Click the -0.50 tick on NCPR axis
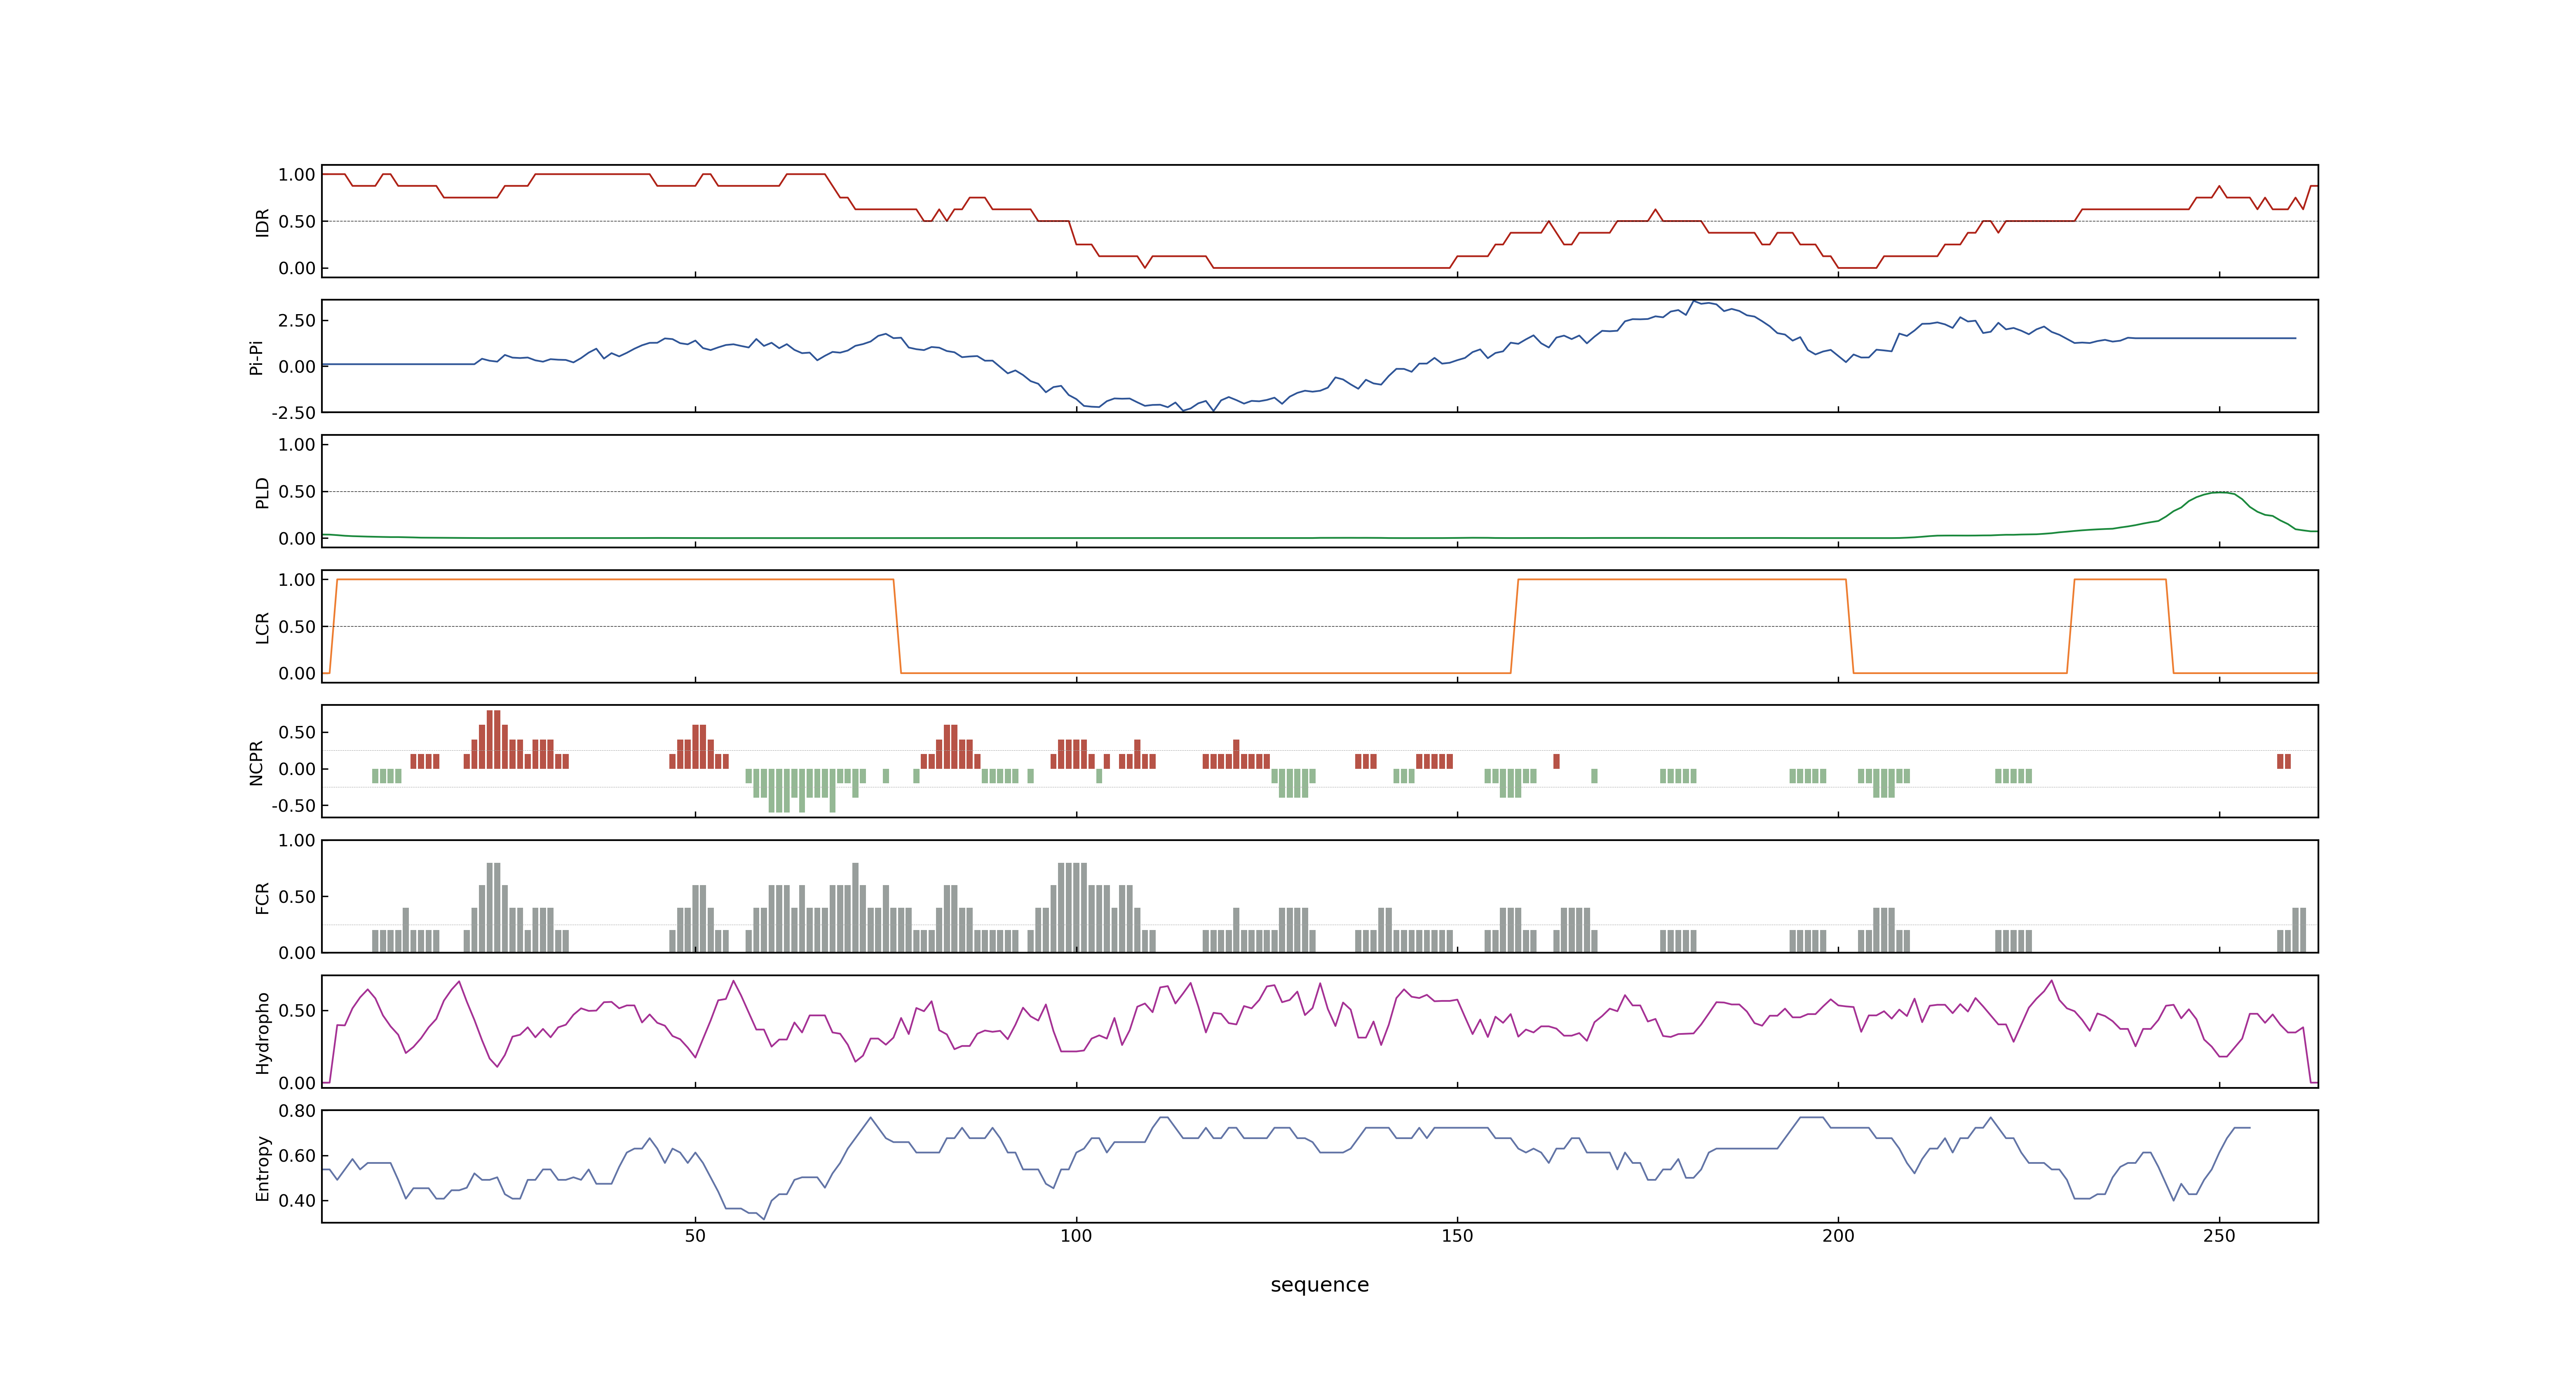 point(293,806)
